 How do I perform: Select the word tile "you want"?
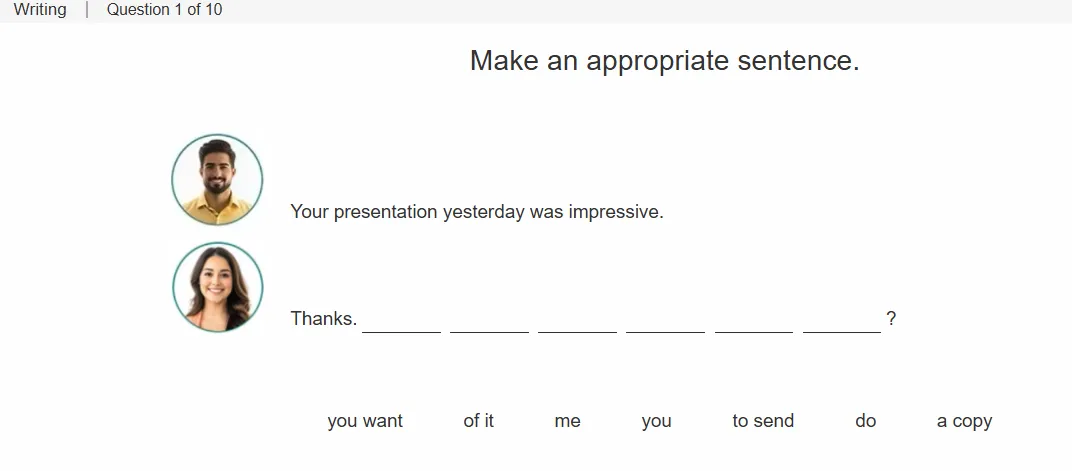point(365,421)
